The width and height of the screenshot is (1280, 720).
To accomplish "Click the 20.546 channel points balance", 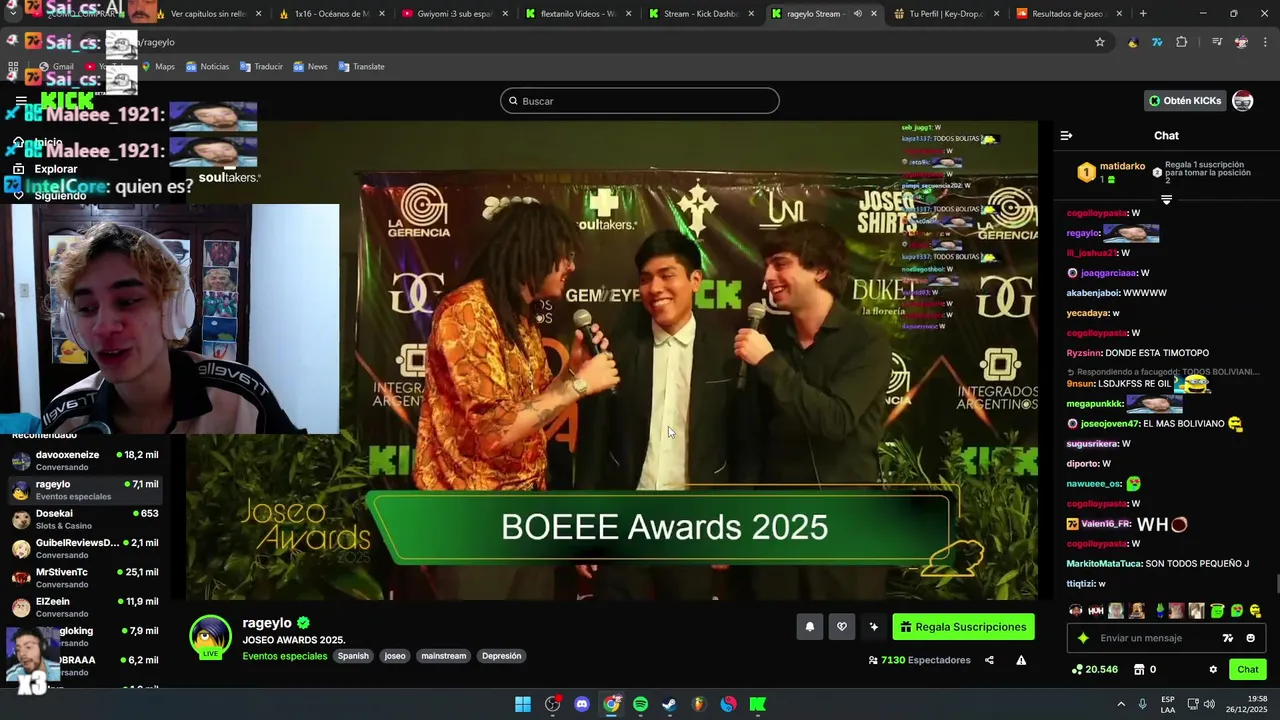I will pyautogui.click(x=1095, y=670).
